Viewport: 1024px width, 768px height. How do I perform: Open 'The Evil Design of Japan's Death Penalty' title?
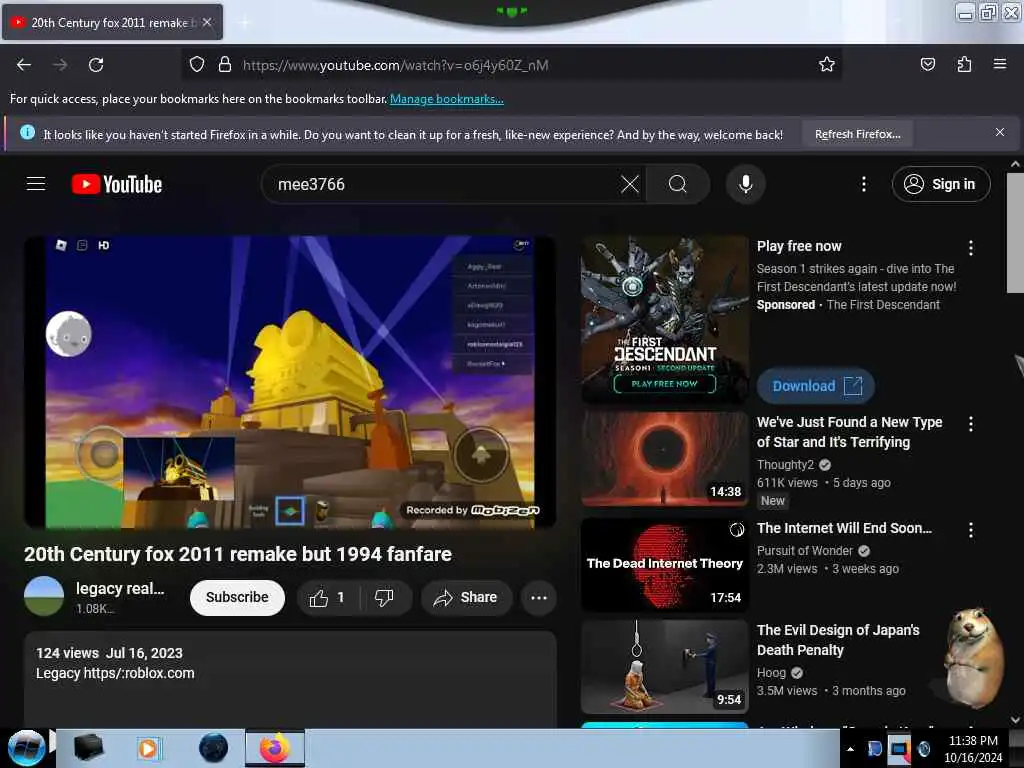[x=838, y=640]
